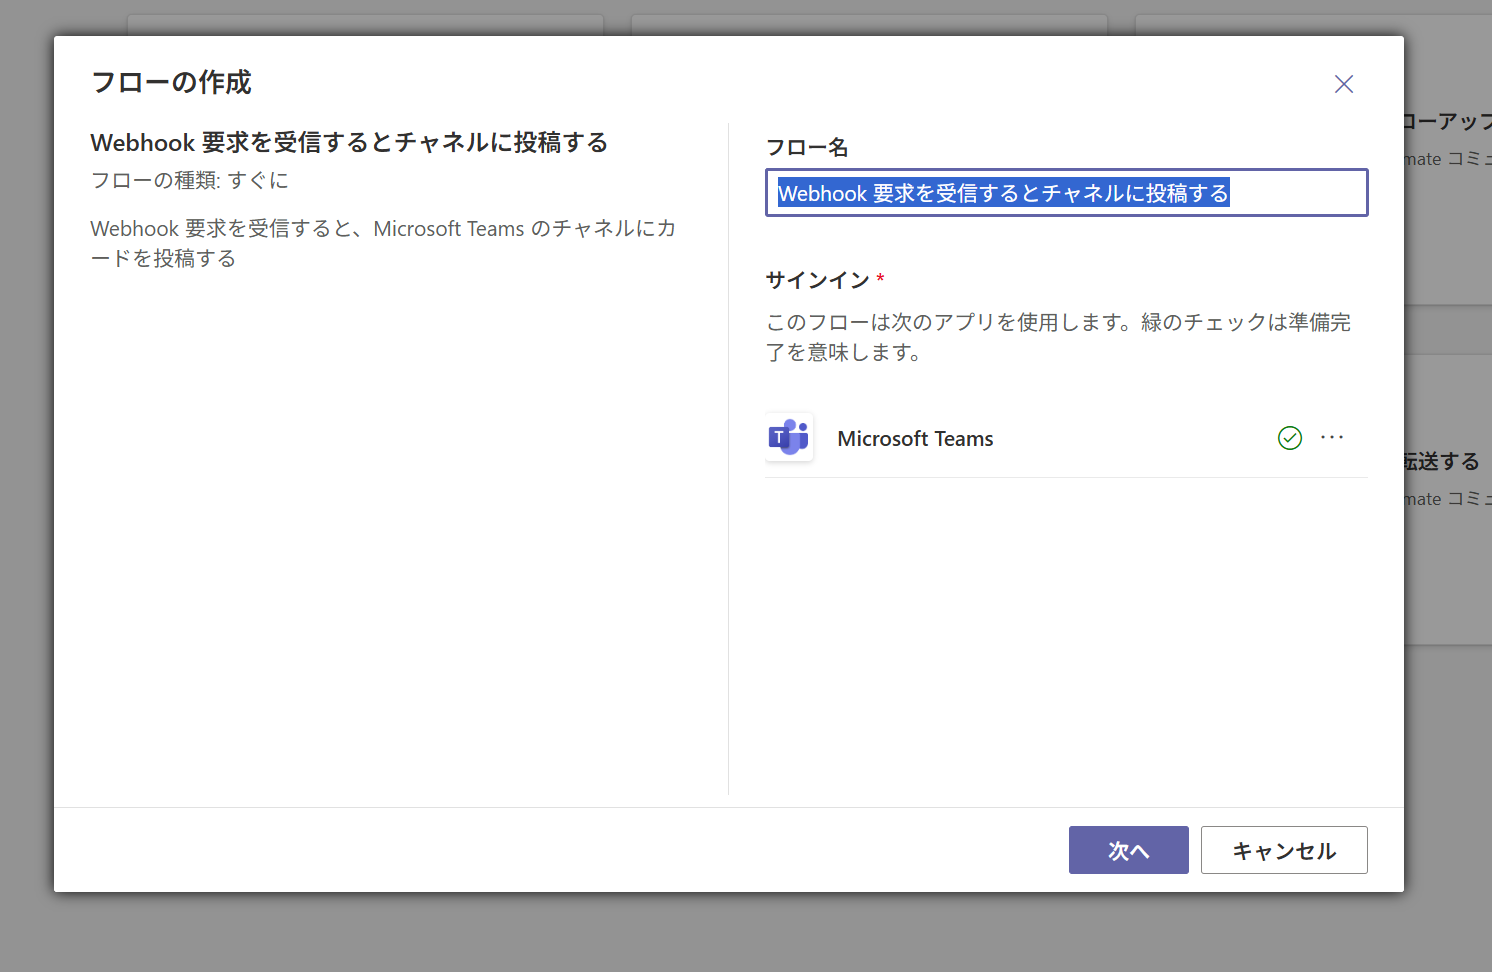Click the フロー名 text field
The image size is (1492, 972).
[1066, 193]
